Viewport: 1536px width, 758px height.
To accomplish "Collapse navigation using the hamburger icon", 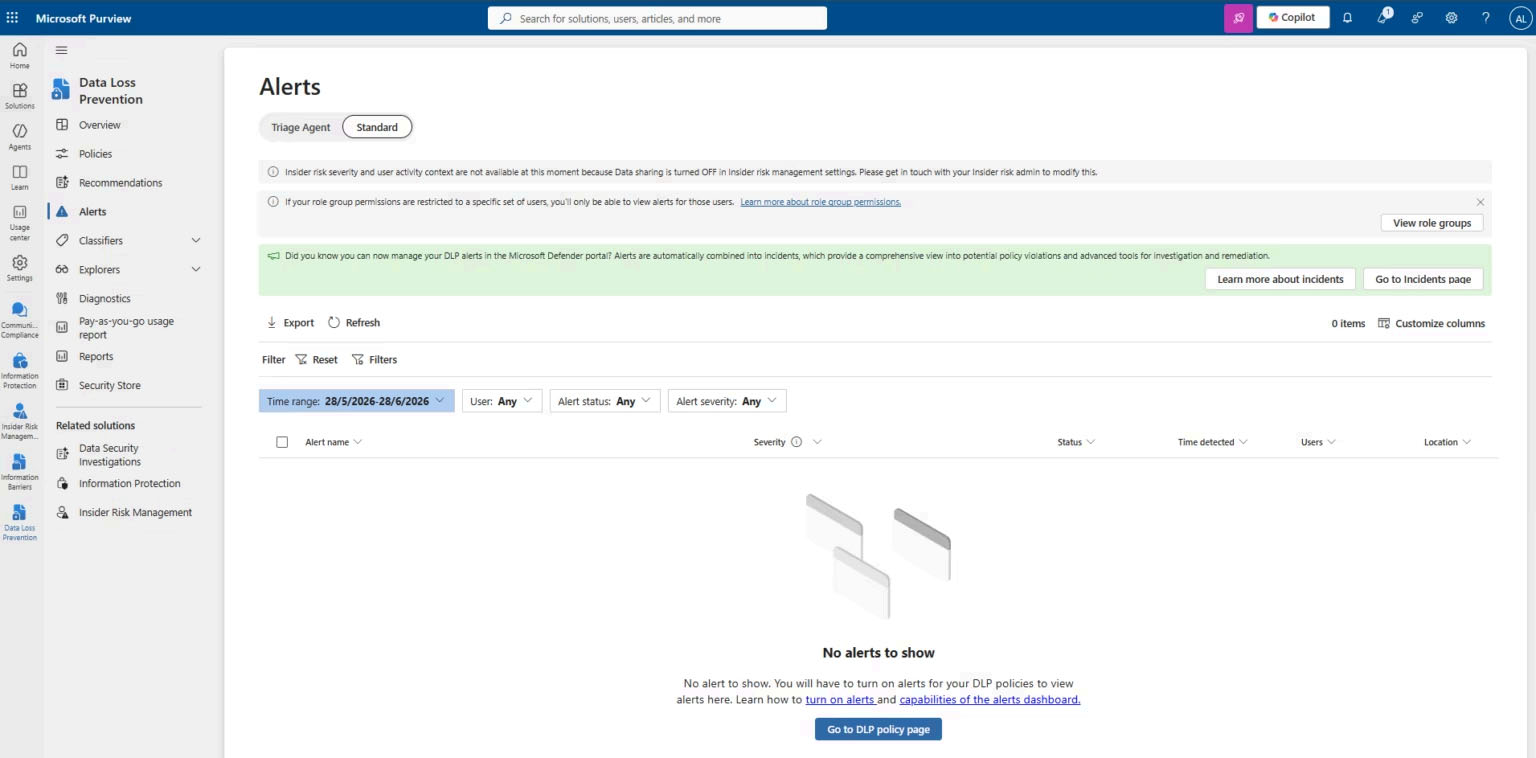I will 61,50.
